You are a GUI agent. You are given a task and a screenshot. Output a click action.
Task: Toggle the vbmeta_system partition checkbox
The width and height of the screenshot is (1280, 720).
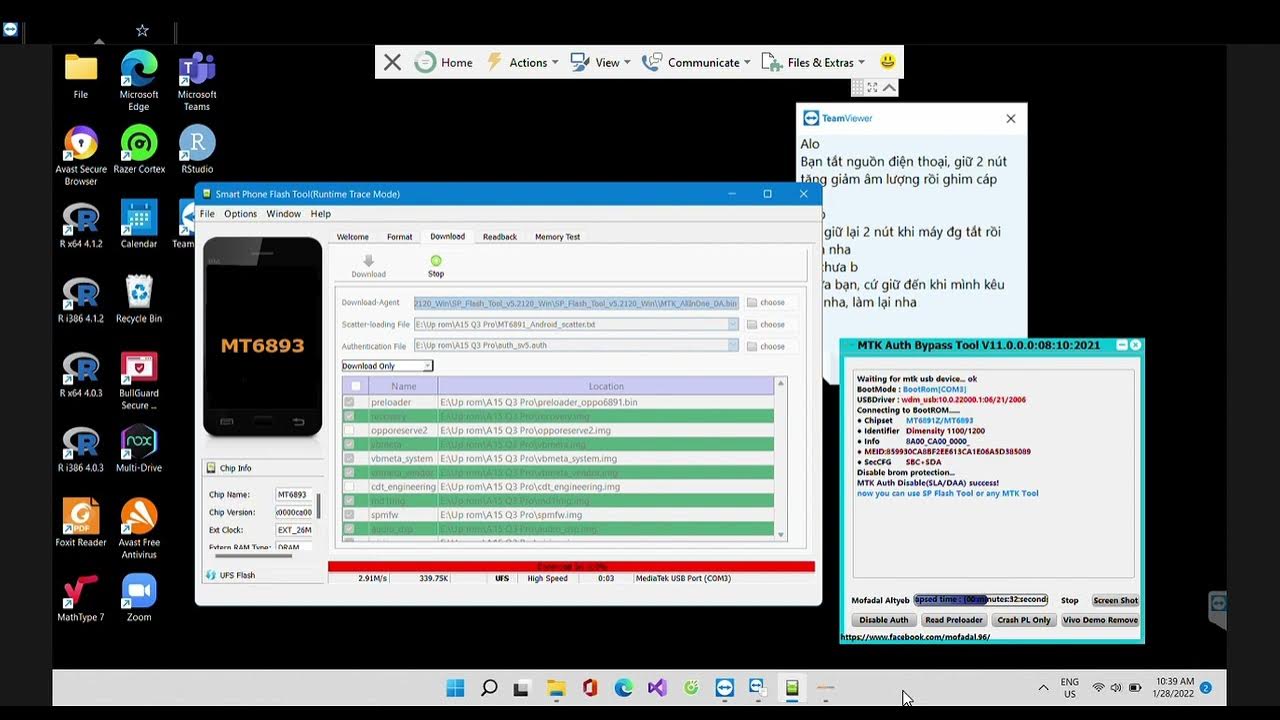pyautogui.click(x=349, y=458)
